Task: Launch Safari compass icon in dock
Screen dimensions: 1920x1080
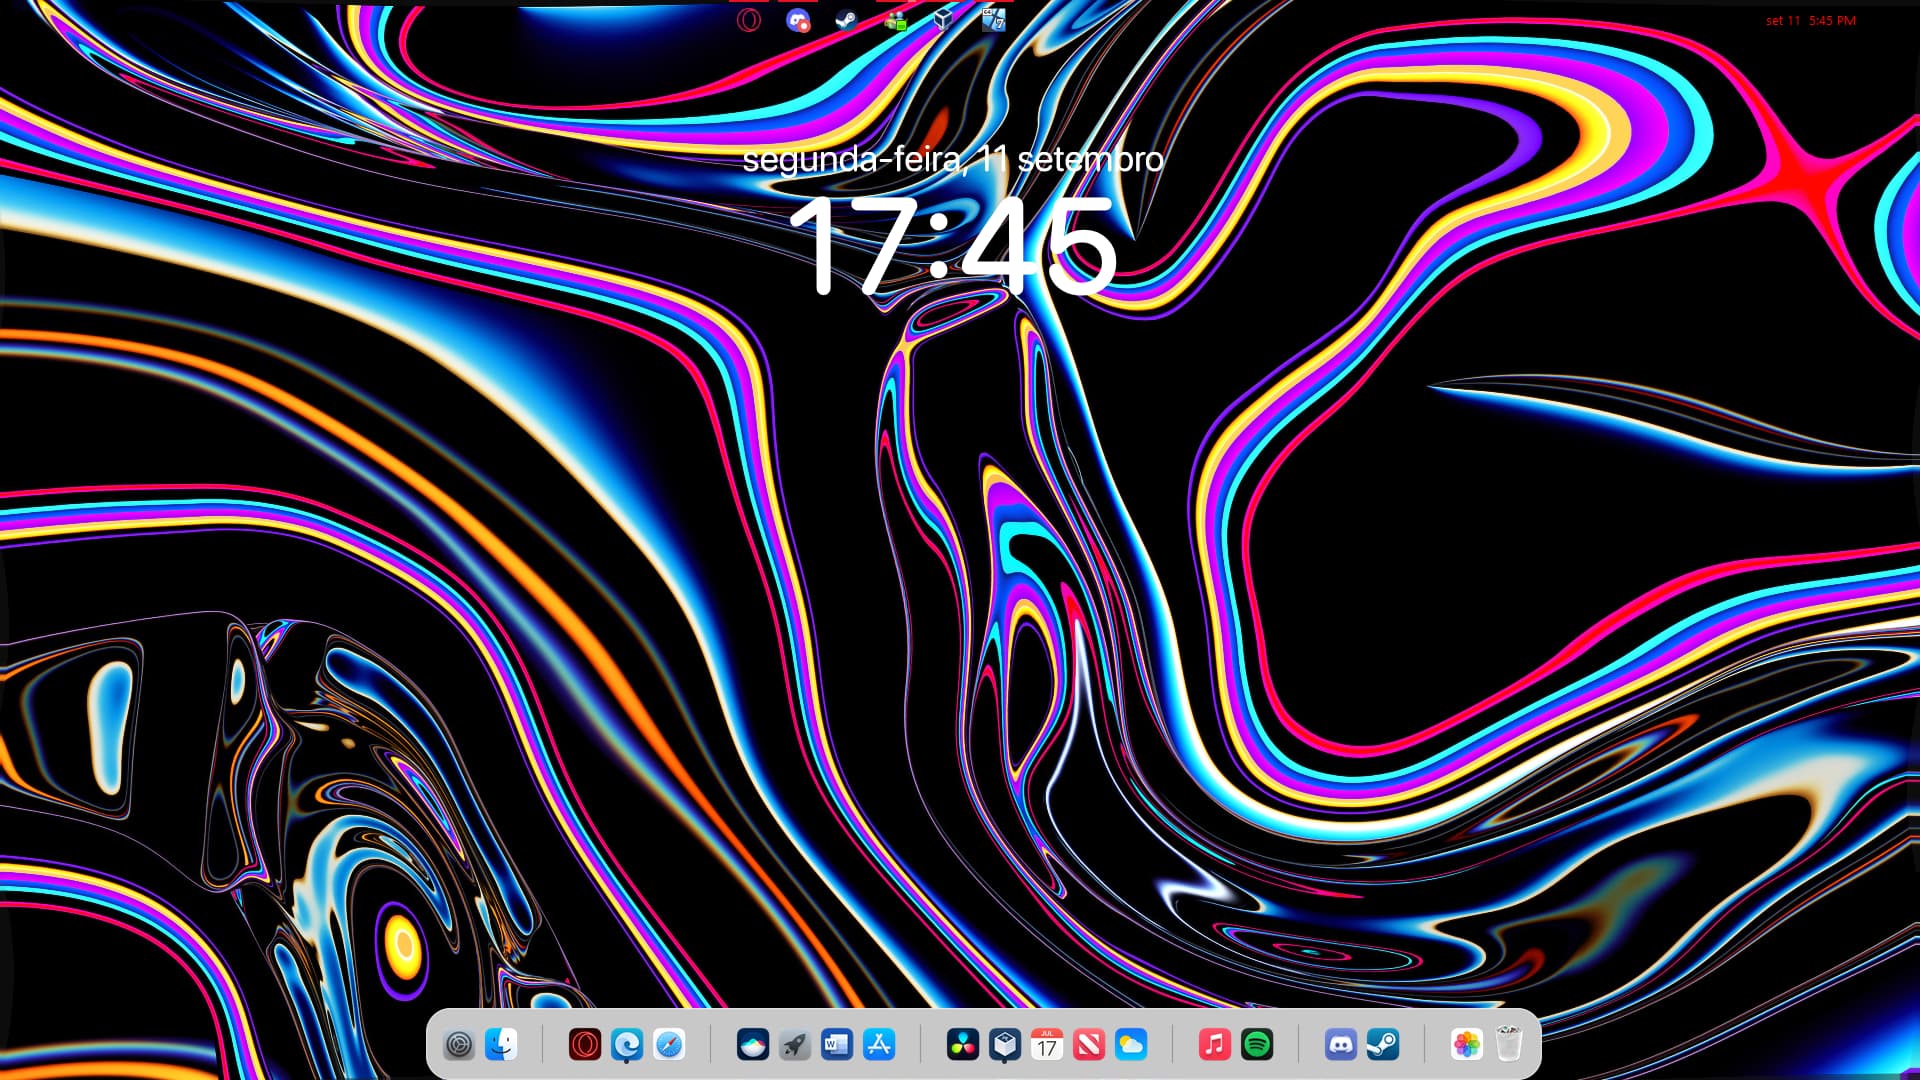Action: click(669, 1045)
